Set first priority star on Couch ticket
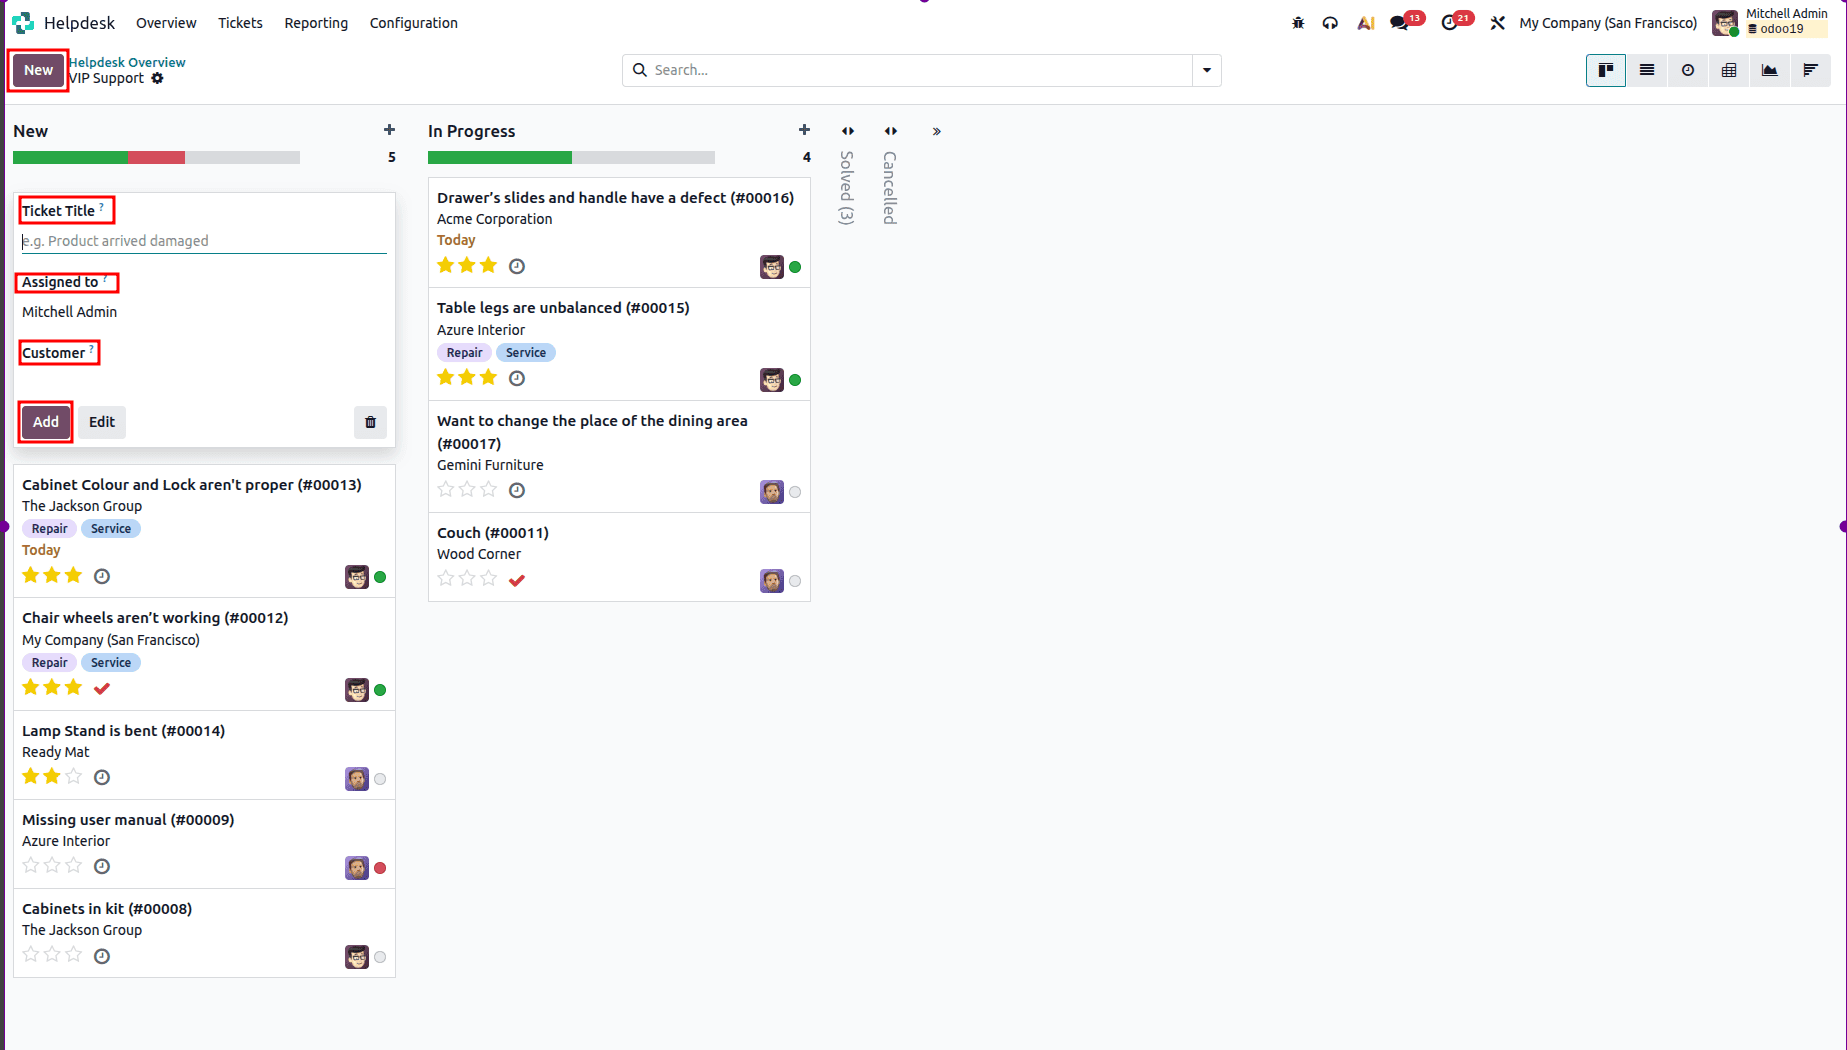1847x1050 pixels. pyautogui.click(x=446, y=578)
